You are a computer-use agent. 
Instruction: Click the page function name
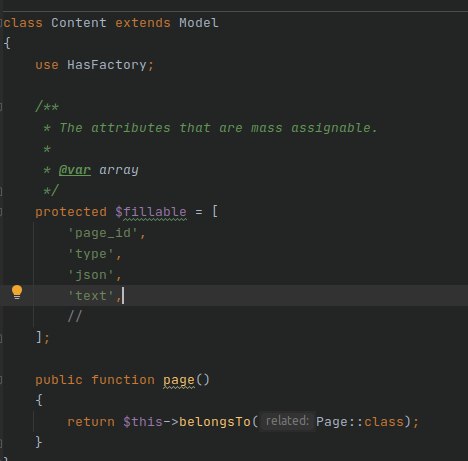179,380
